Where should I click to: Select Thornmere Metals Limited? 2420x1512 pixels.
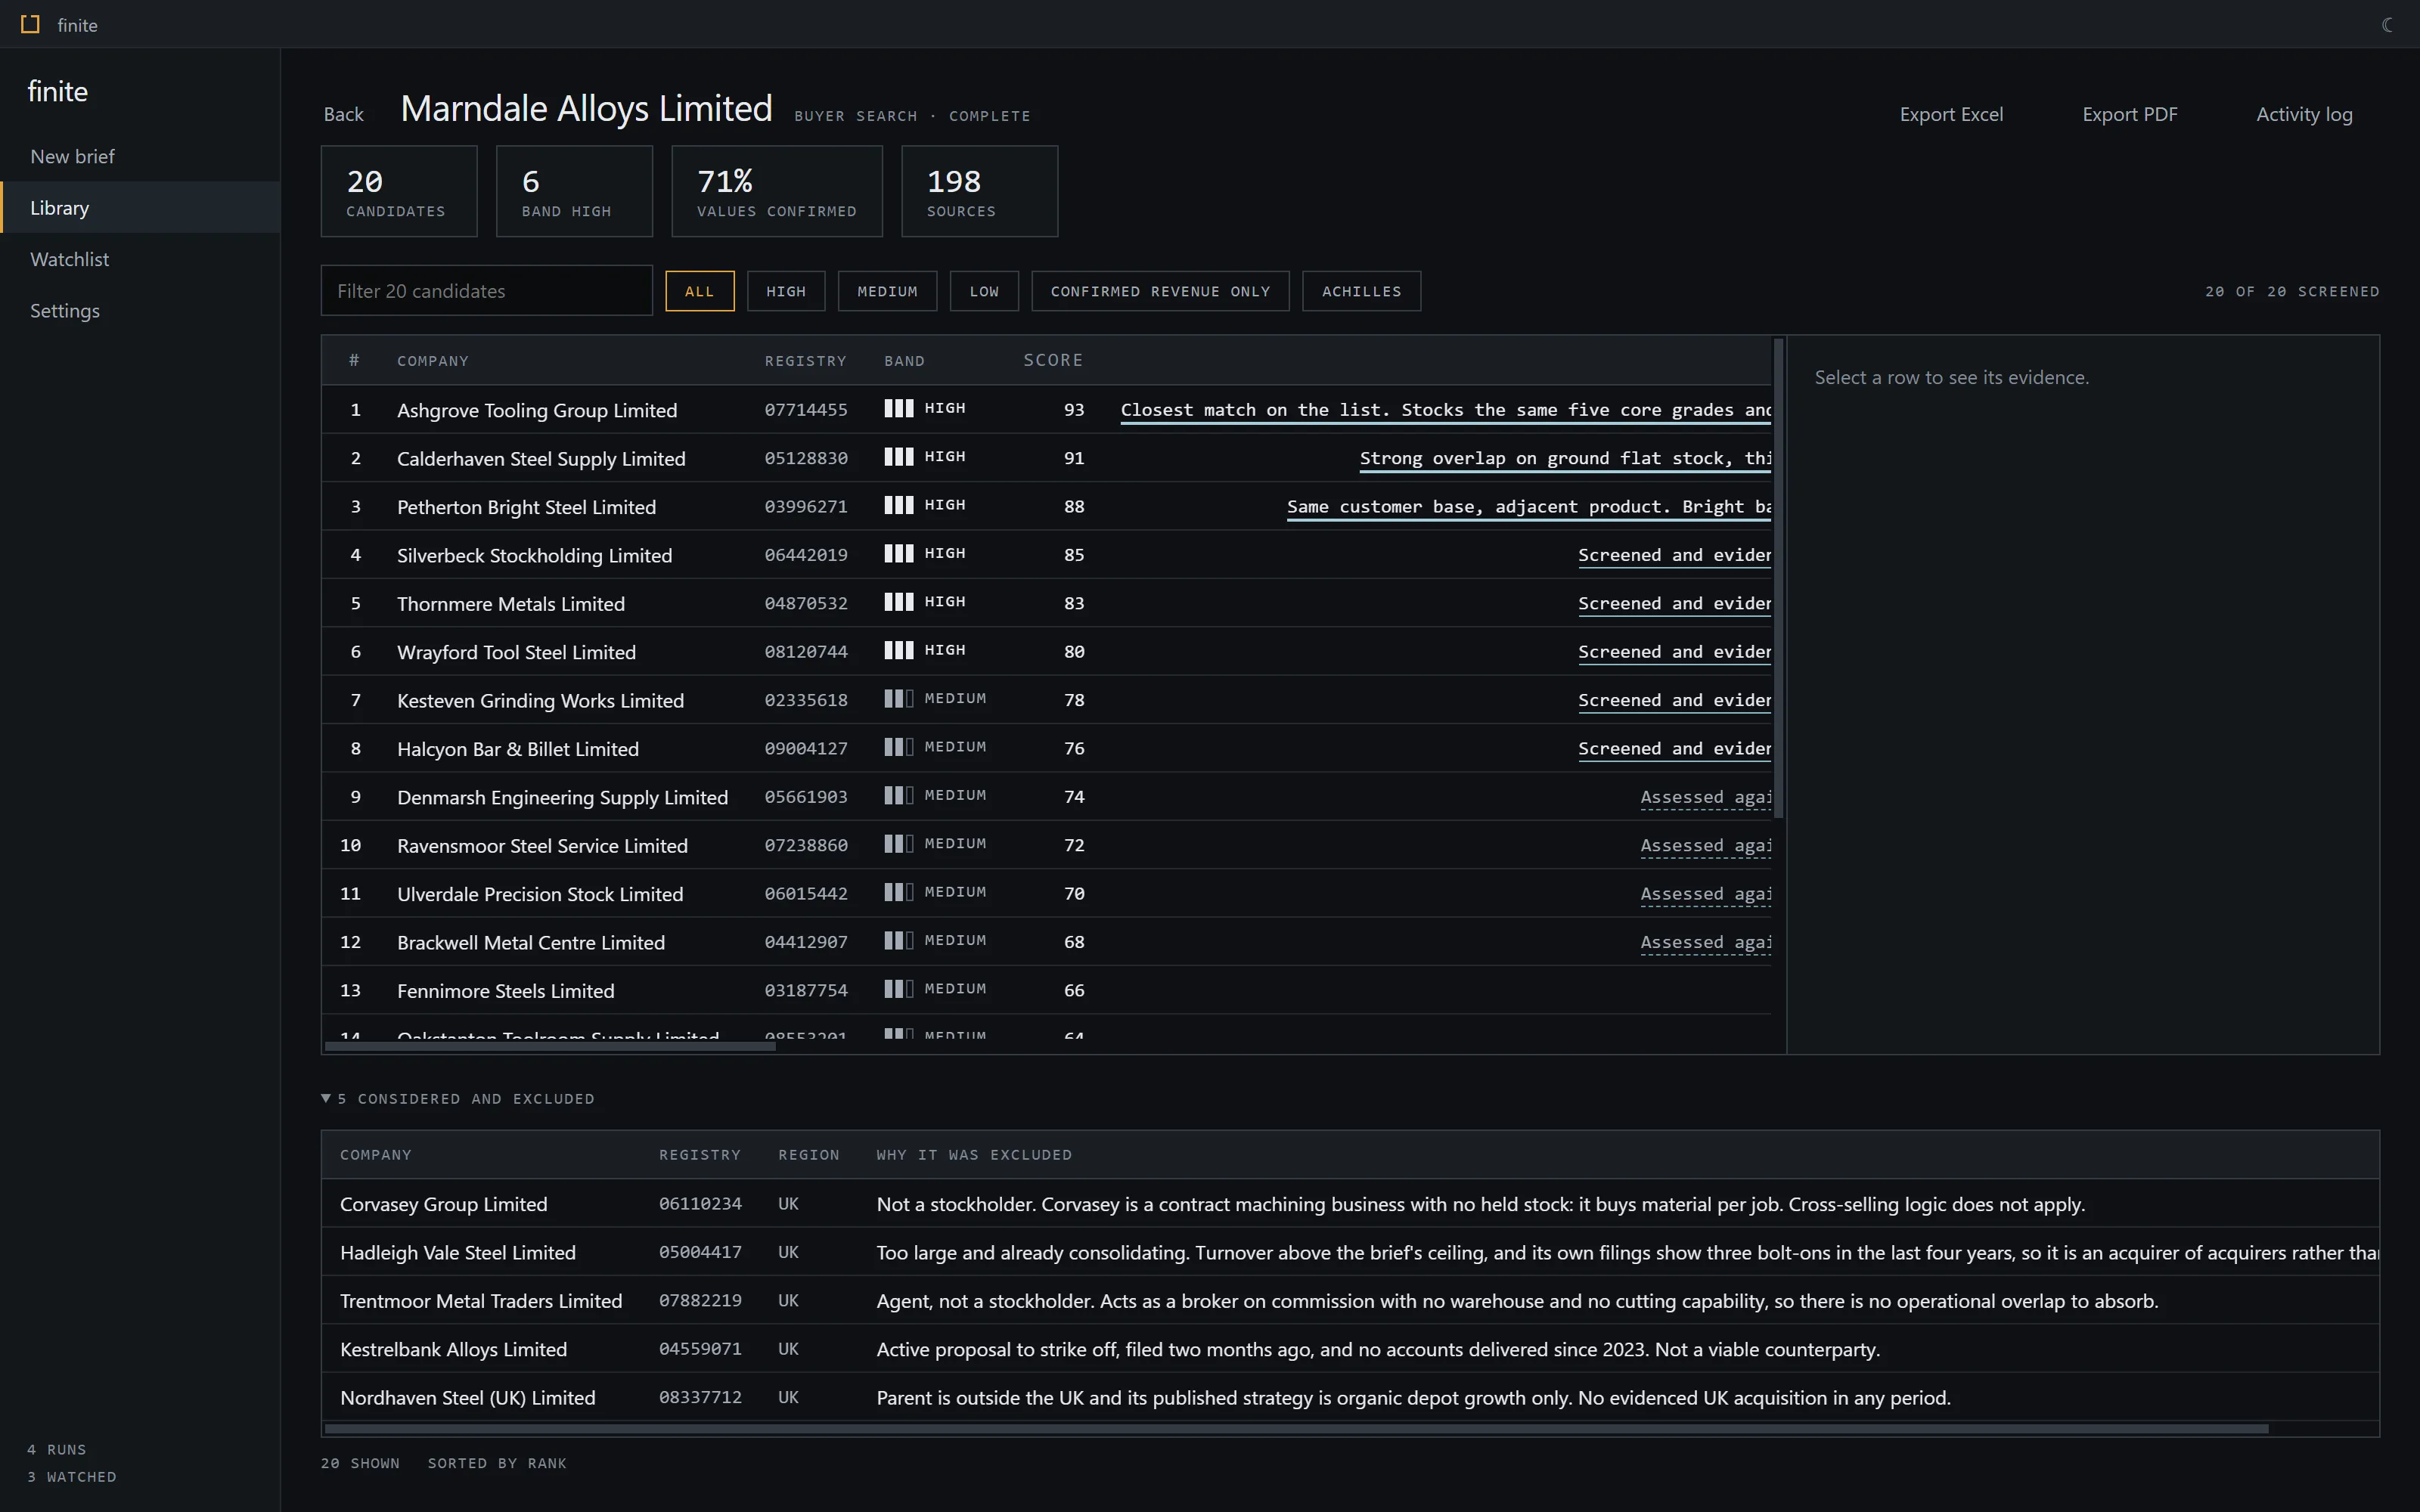coord(1046,603)
